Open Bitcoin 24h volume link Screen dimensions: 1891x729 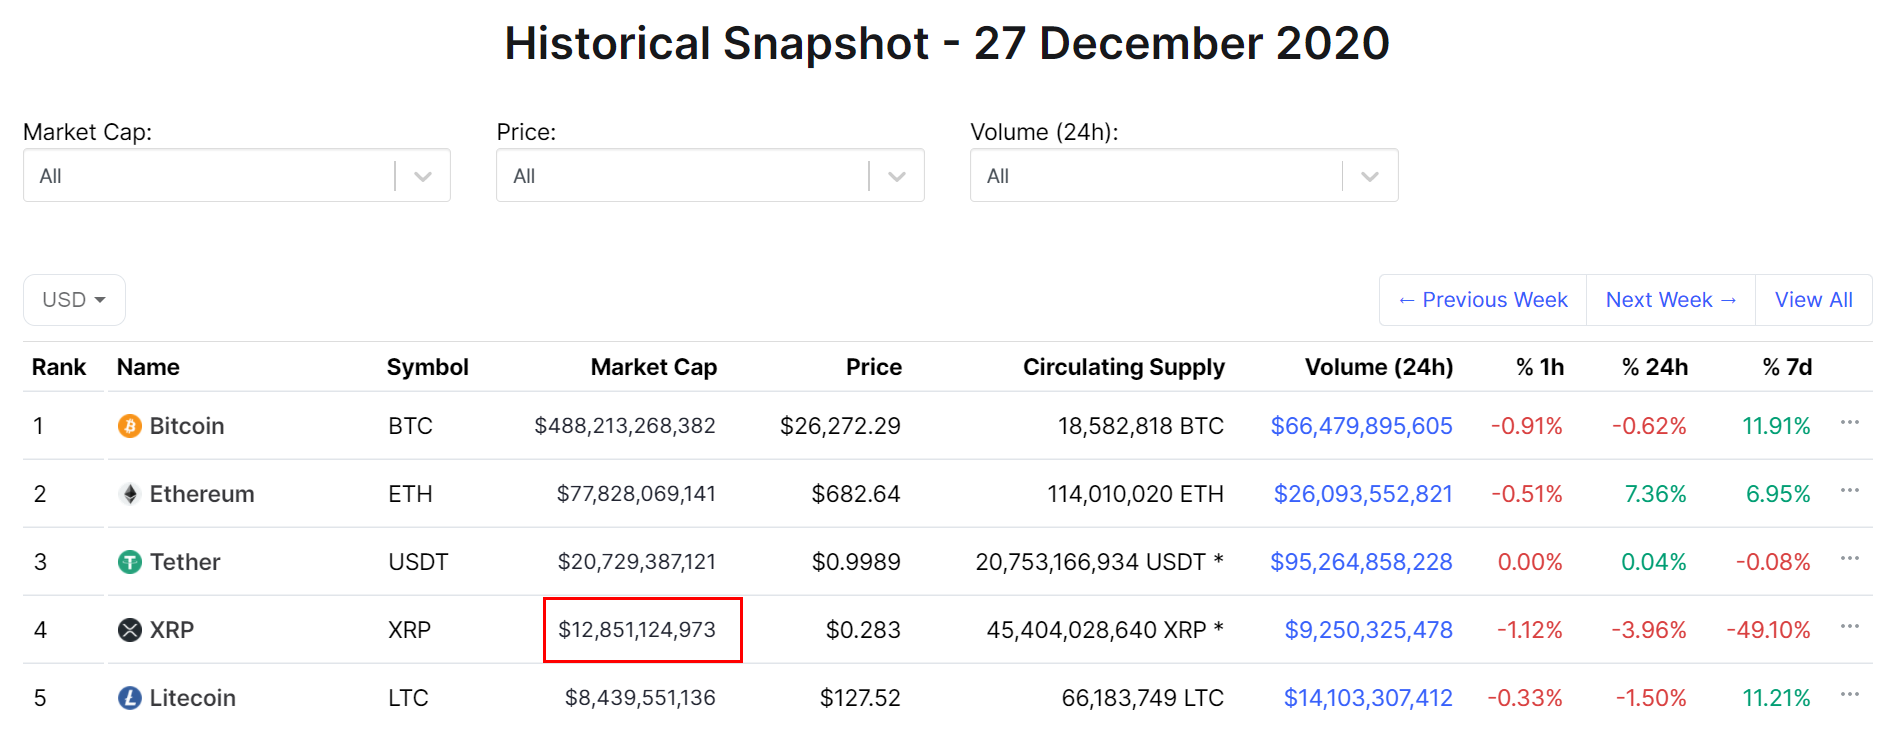[1361, 426]
